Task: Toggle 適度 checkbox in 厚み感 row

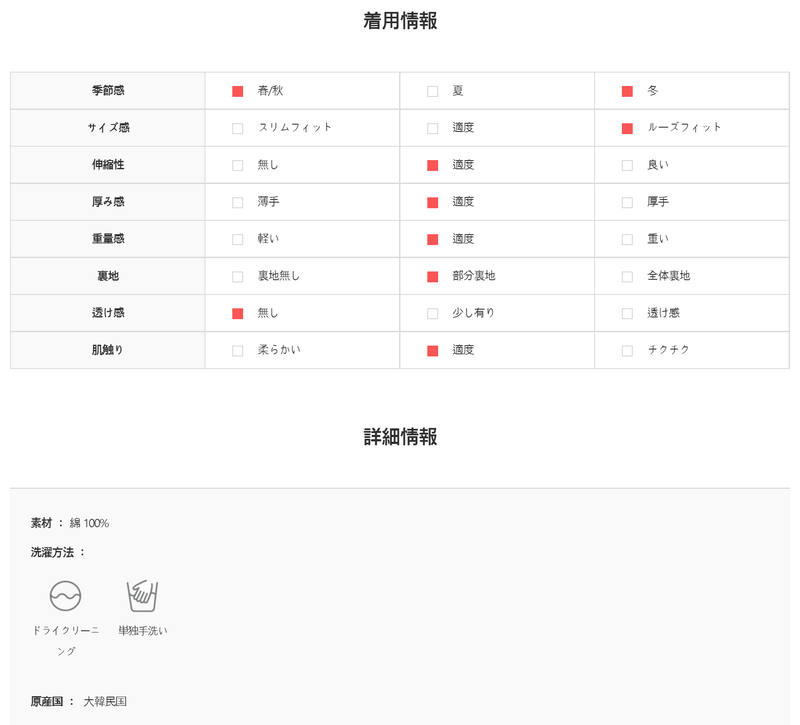Action: (432, 203)
